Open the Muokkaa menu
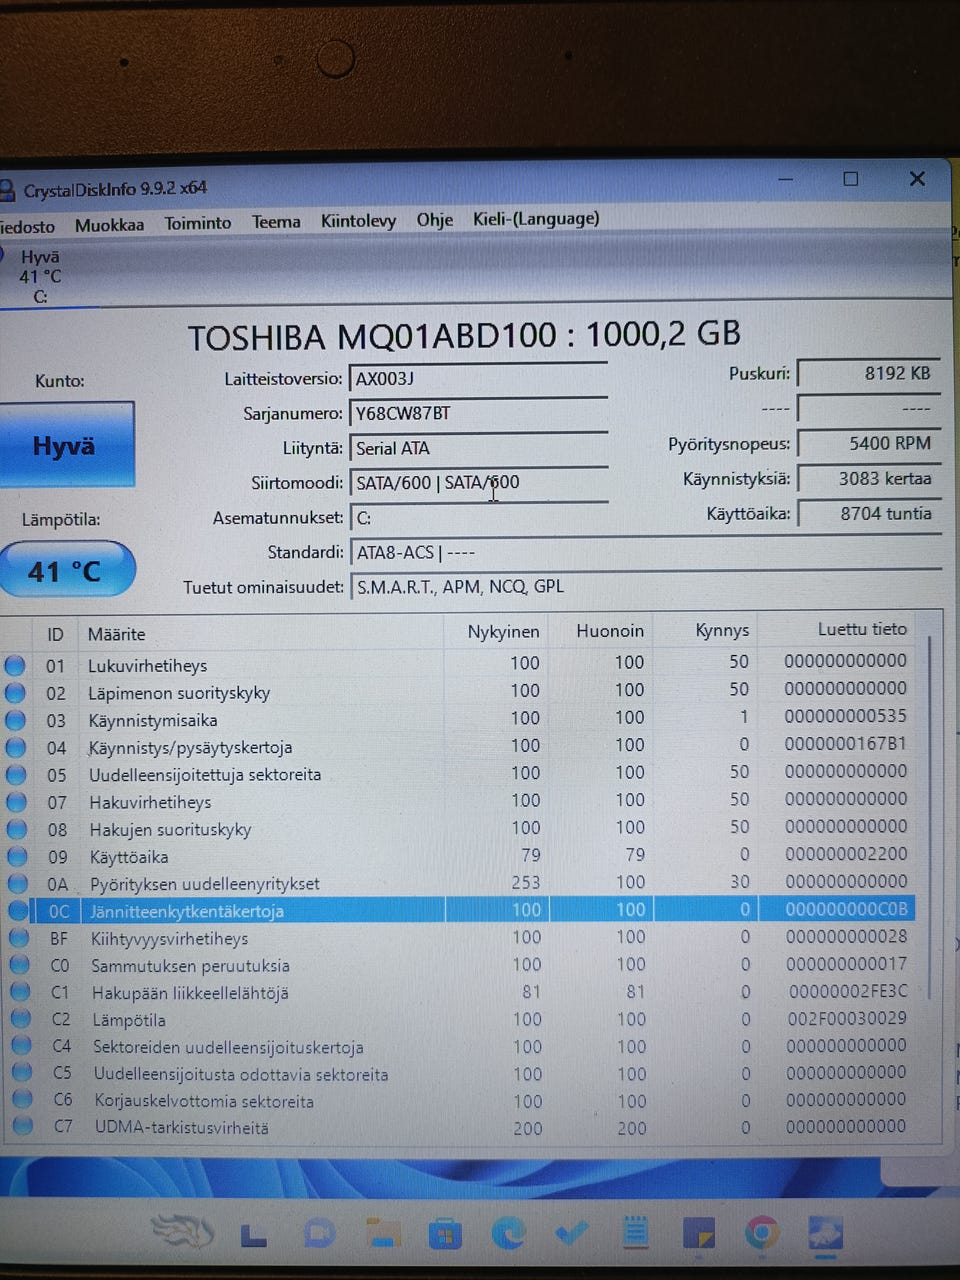960x1280 pixels. (x=109, y=225)
